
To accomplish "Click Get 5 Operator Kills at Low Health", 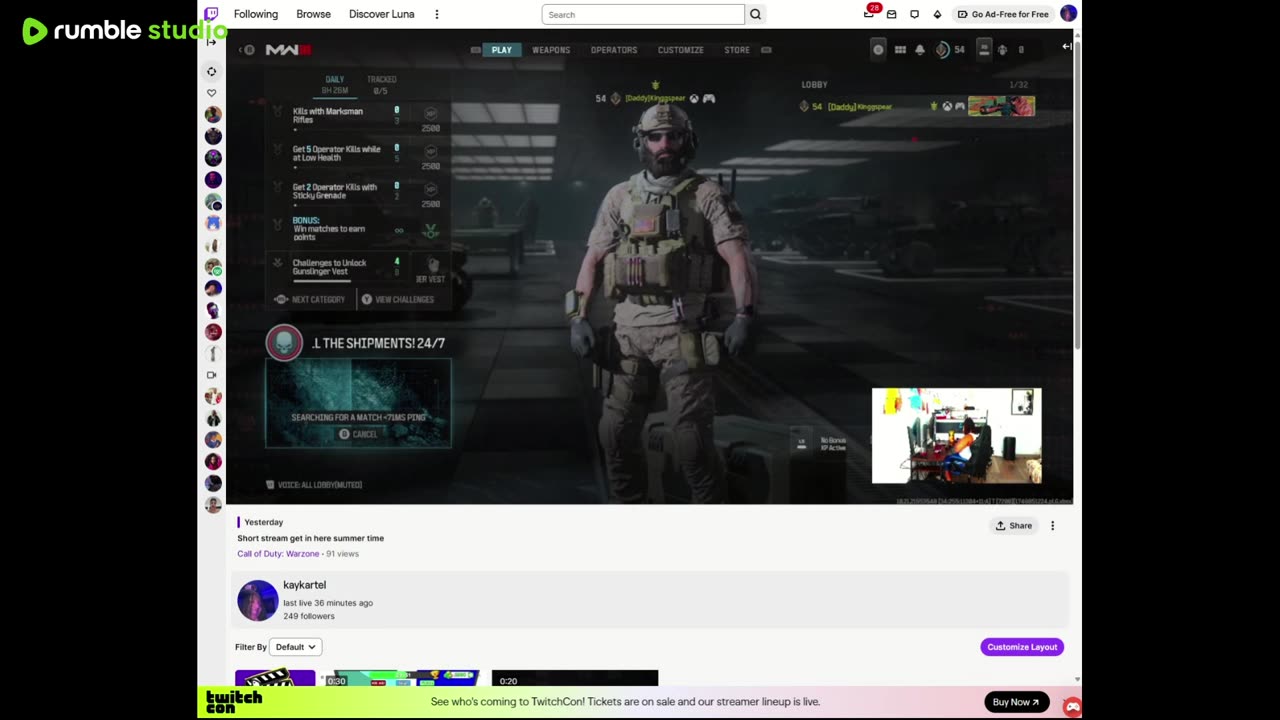I will point(358,154).
